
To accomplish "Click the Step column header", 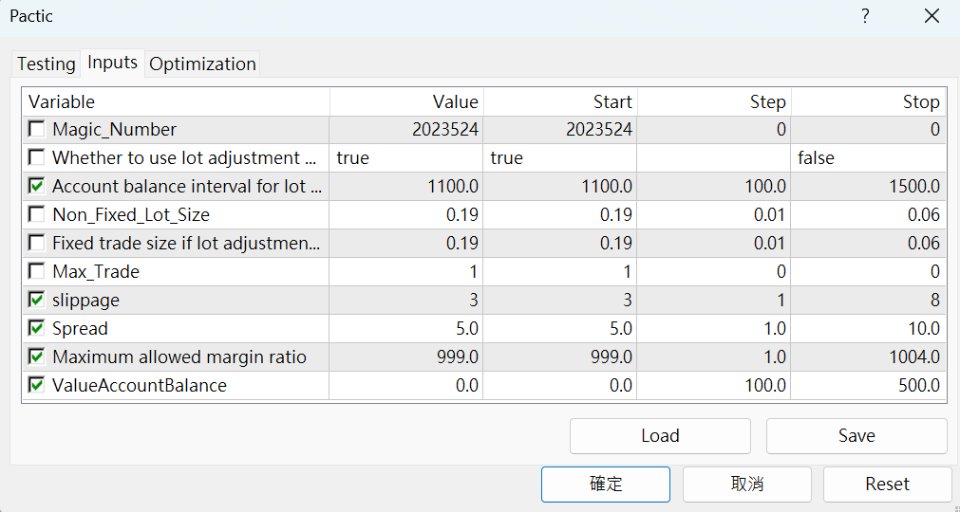I will [714, 102].
